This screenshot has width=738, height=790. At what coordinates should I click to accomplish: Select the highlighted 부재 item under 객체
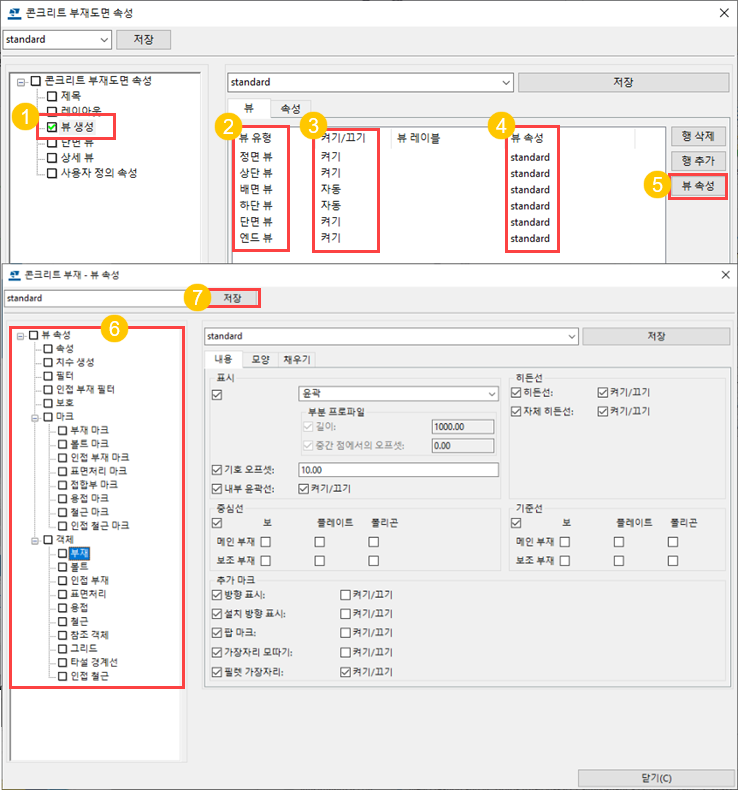coord(79,553)
